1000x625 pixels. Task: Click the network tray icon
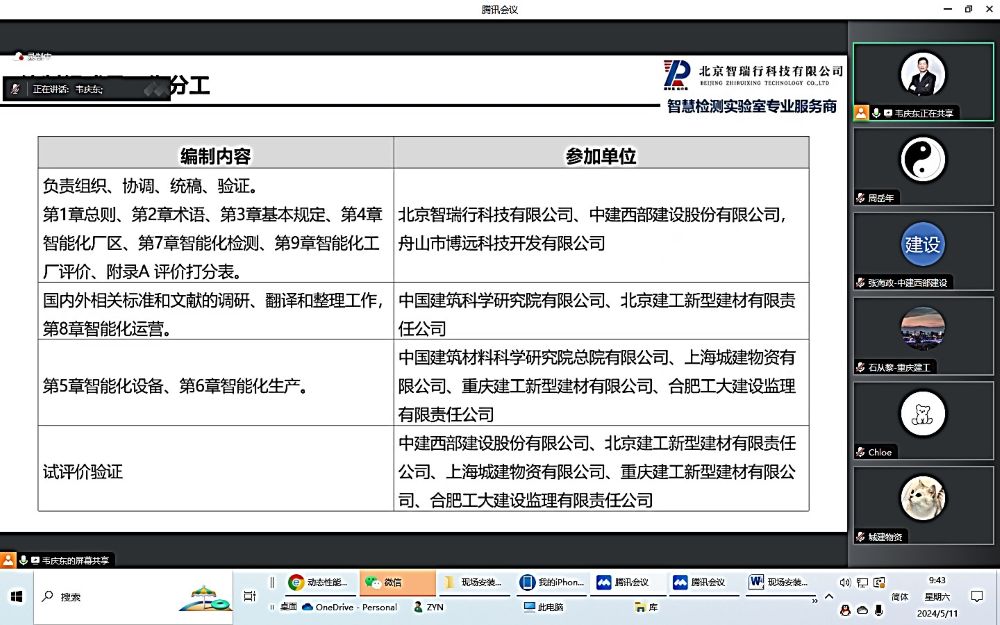click(x=862, y=582)
